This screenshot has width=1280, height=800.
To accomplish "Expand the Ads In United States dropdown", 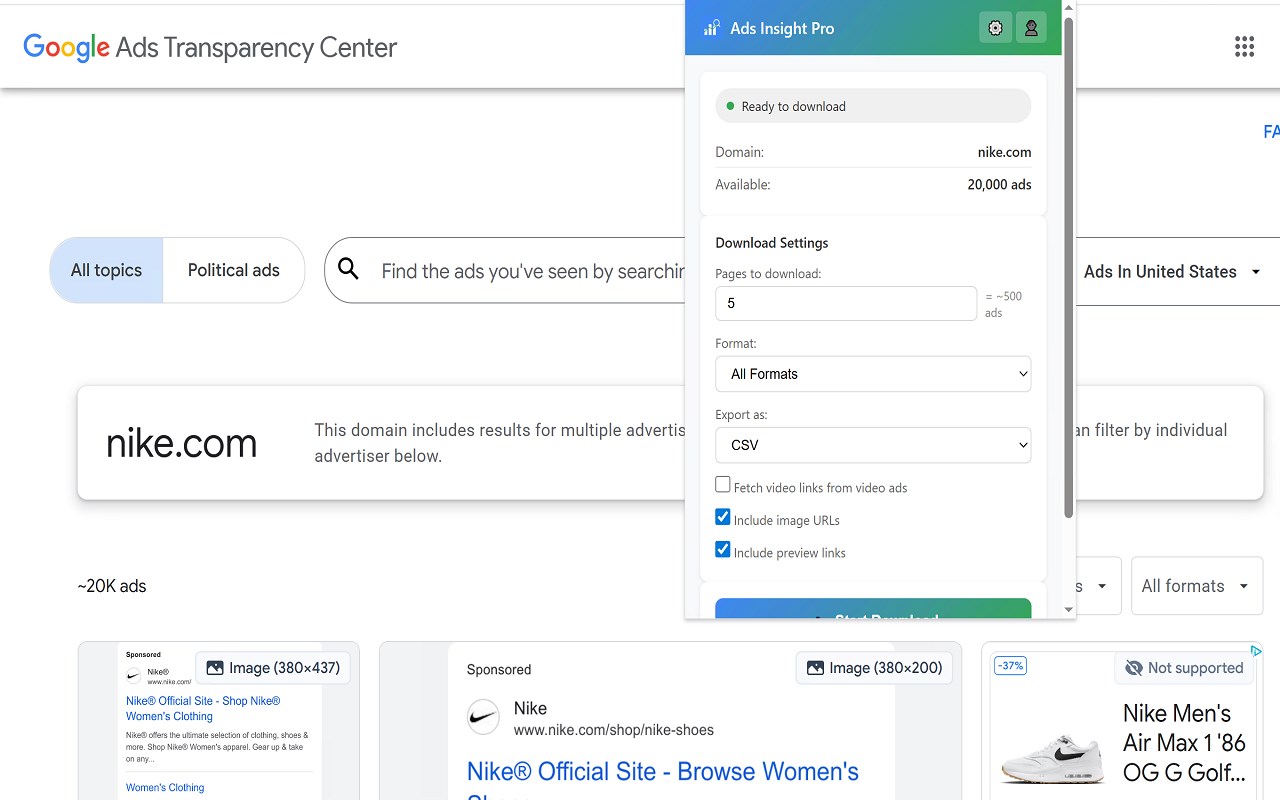I will pos(1172,272).
